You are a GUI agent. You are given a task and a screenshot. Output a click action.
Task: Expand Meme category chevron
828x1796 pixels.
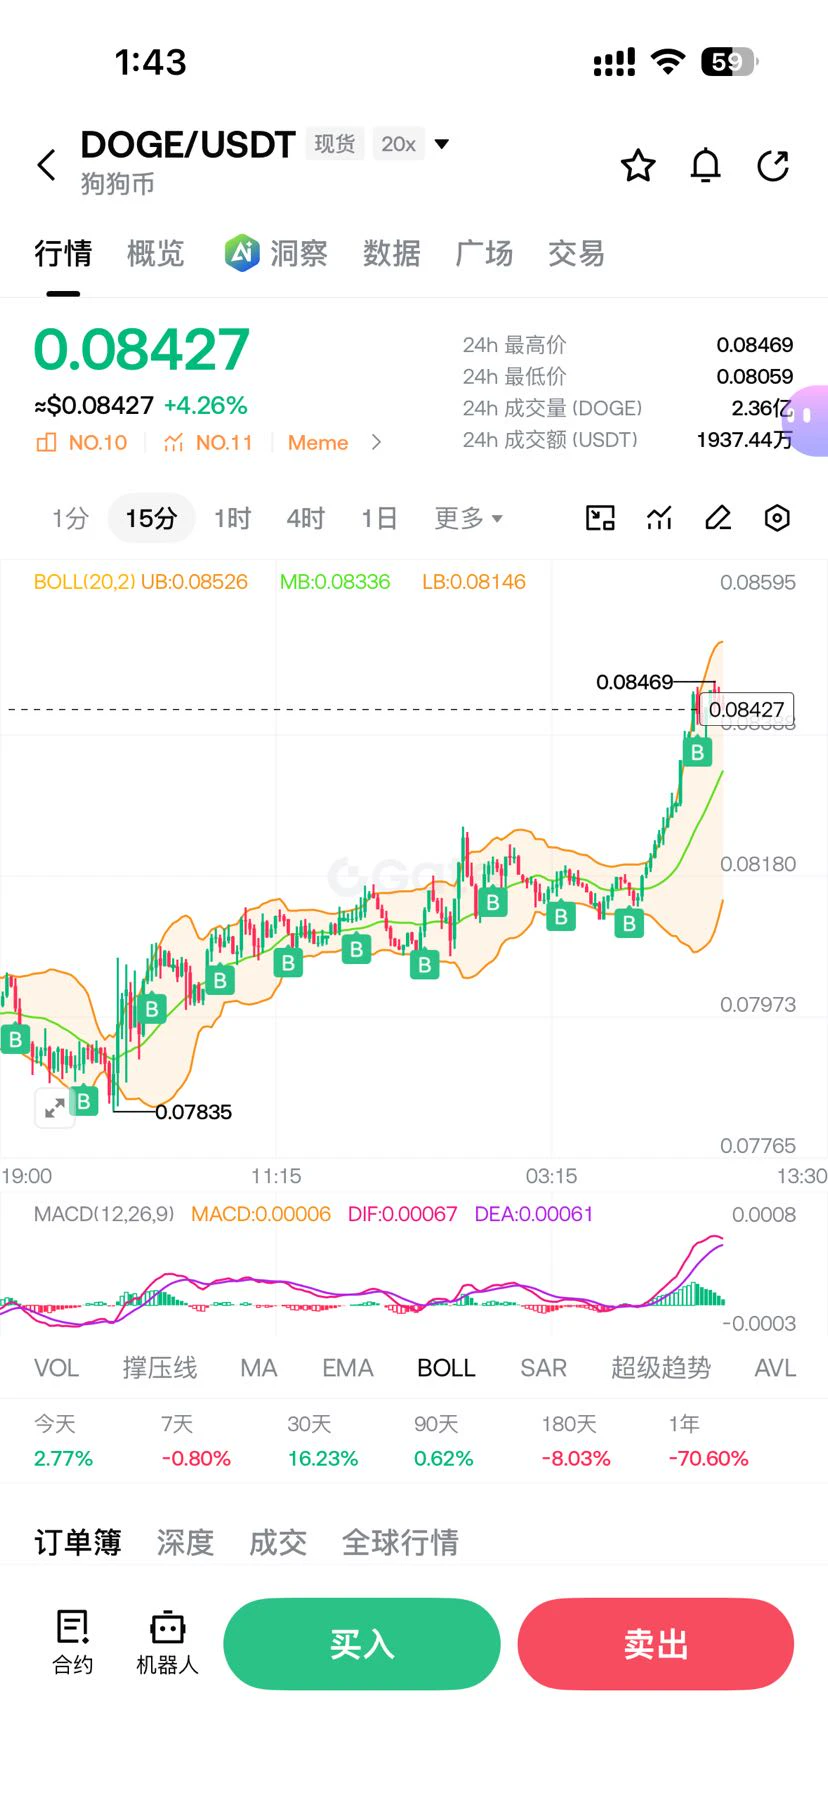coord(376,442)
